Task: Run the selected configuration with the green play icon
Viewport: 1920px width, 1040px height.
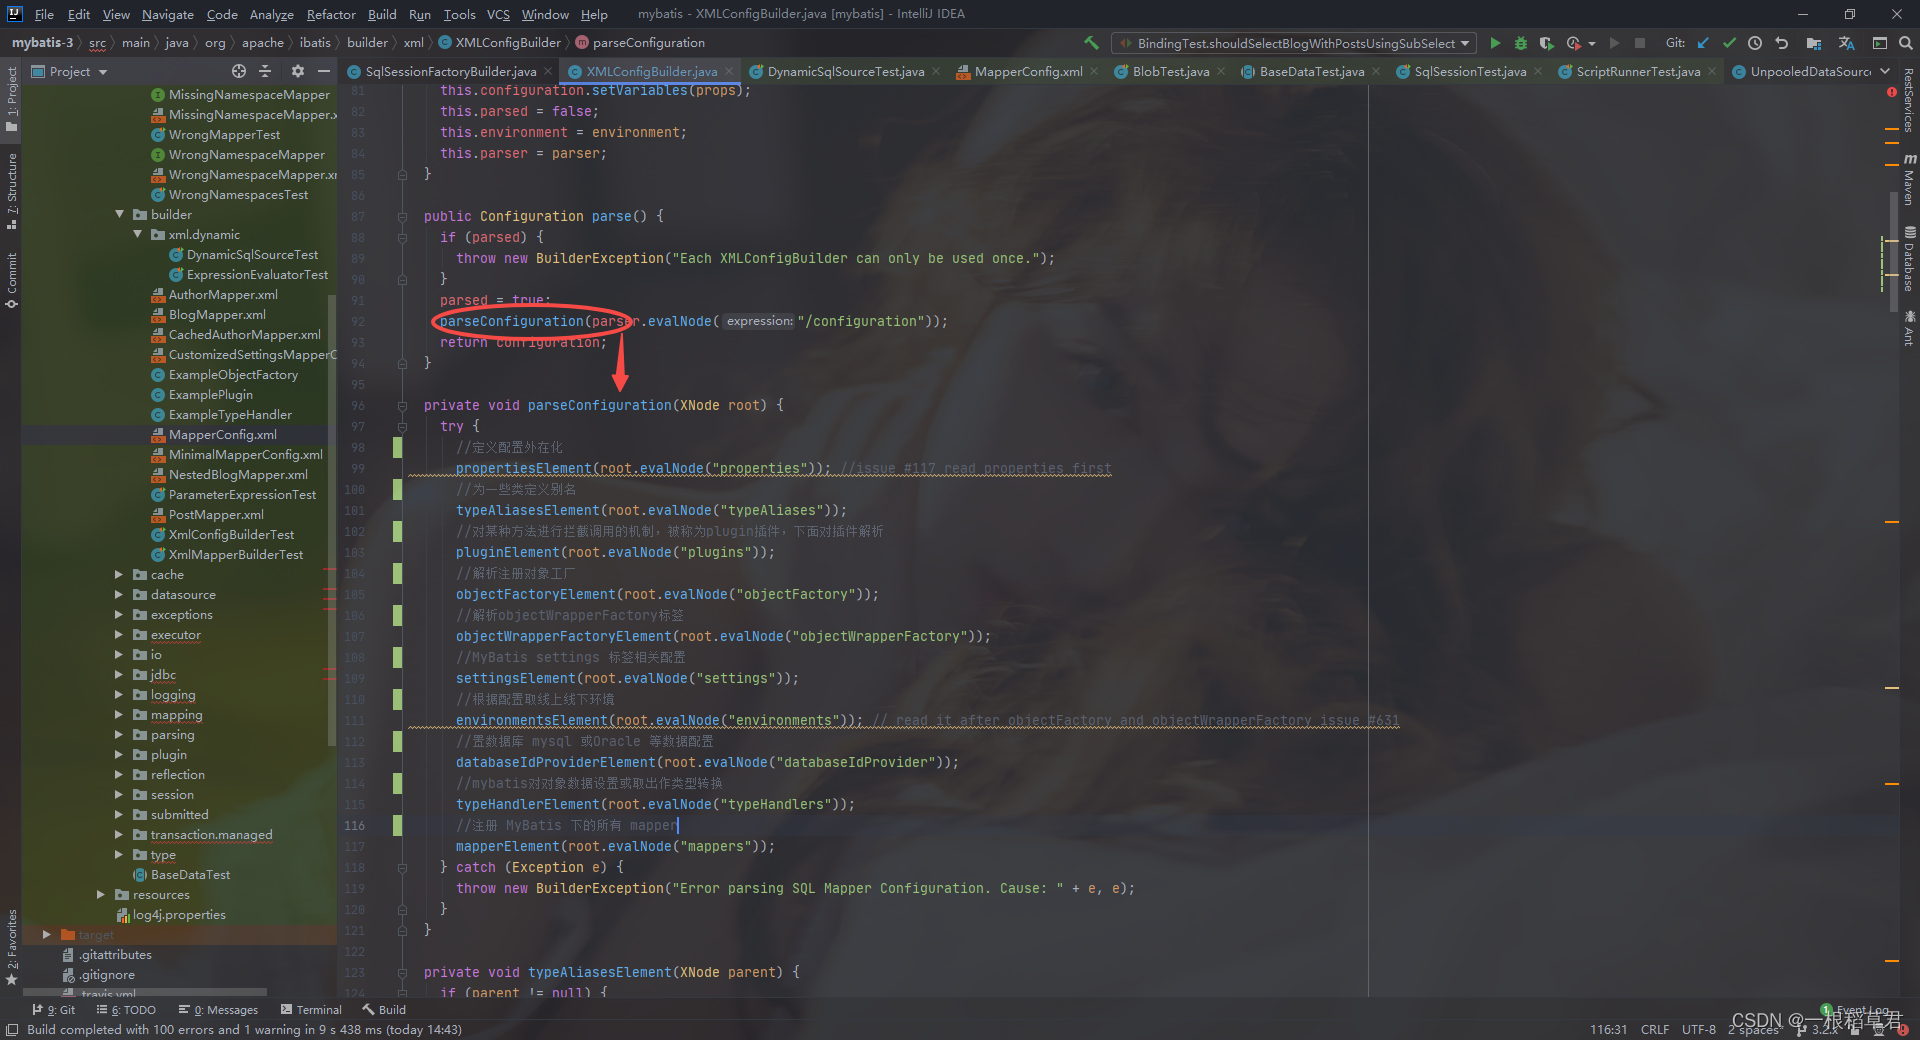Action: [1495, 43]
